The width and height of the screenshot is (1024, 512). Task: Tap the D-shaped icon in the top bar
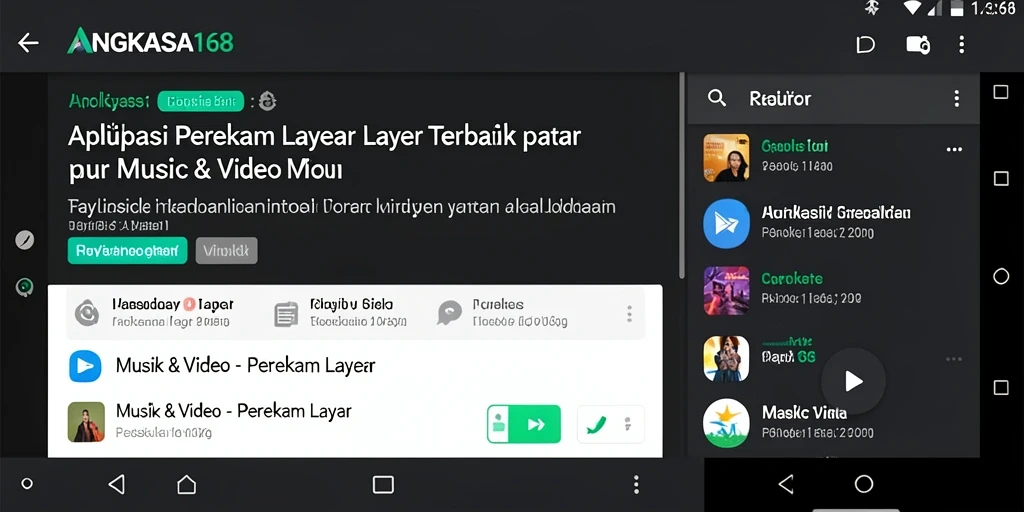(x=865, y=44)
